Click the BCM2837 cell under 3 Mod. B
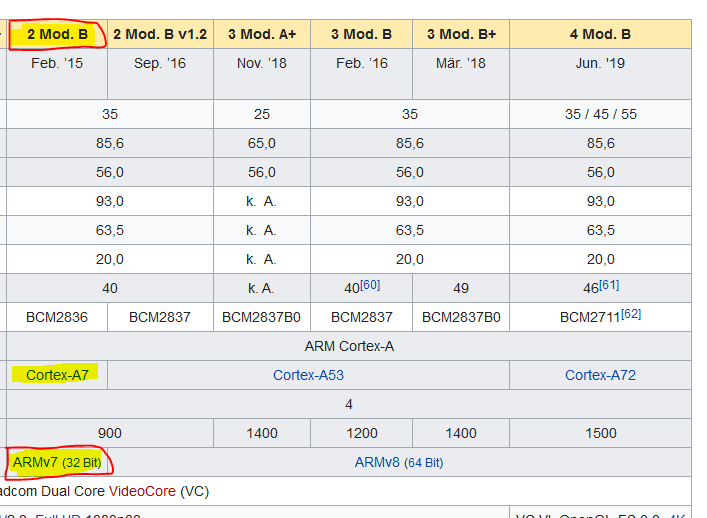 (x=362, y=317)
